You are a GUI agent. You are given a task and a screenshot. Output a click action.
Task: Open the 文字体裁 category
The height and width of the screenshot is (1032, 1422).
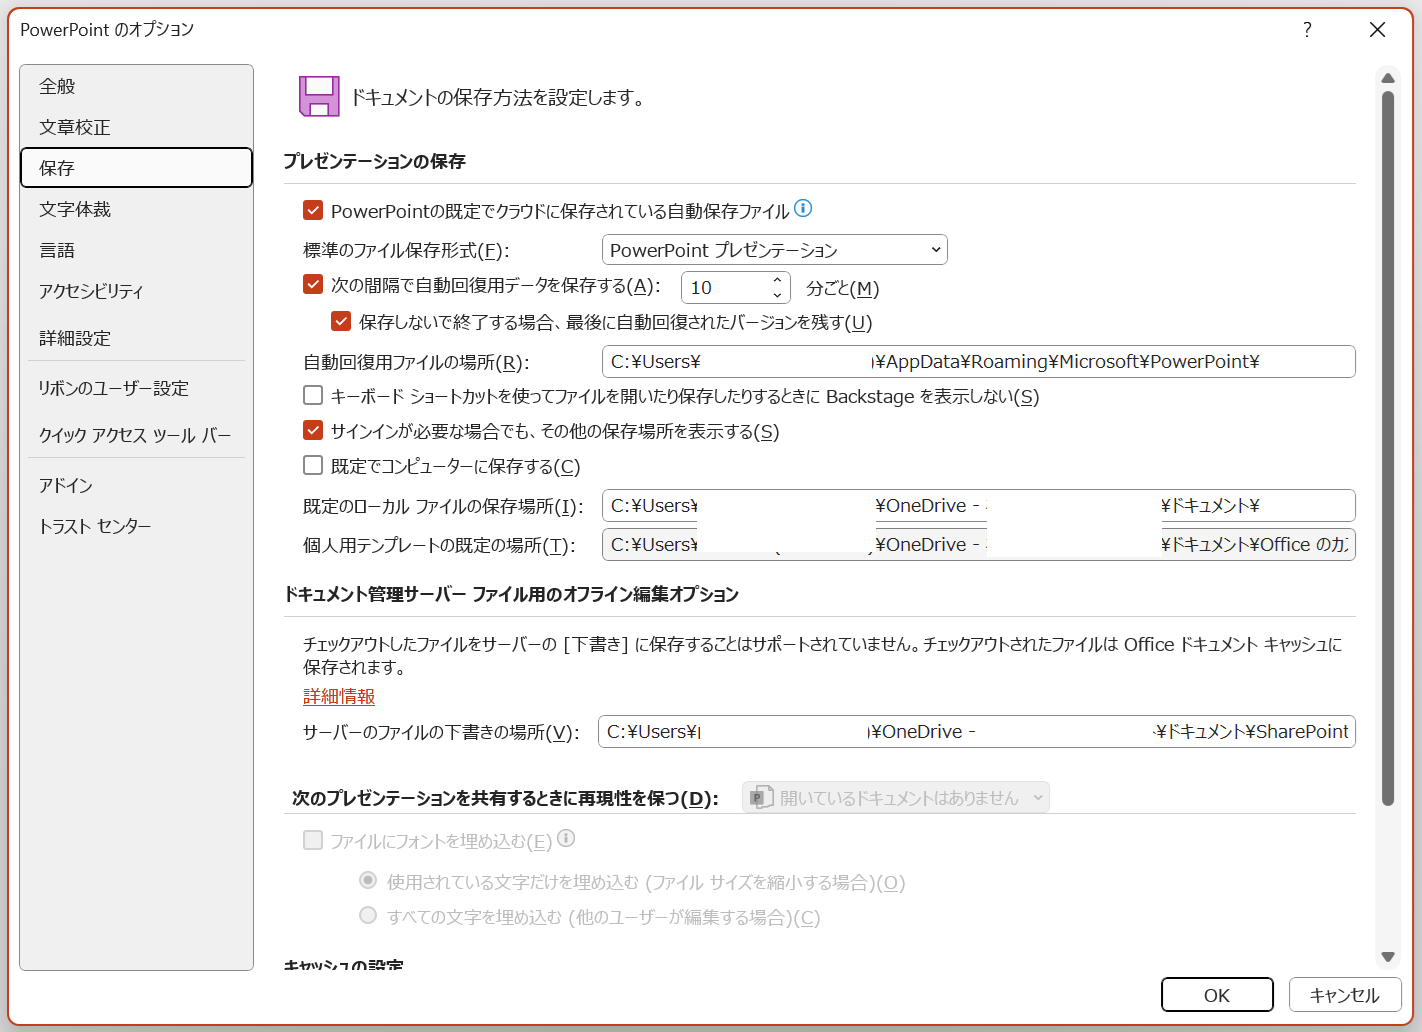point(136,209)
